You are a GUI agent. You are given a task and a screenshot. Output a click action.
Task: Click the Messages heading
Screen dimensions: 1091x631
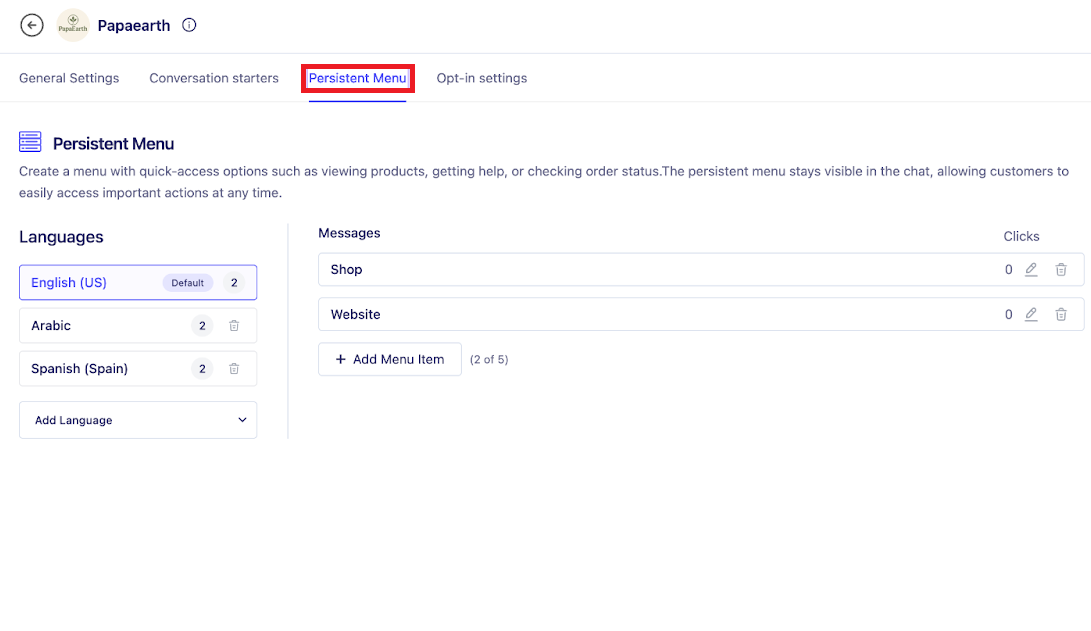pyautogui.click(x=349, y=233)
